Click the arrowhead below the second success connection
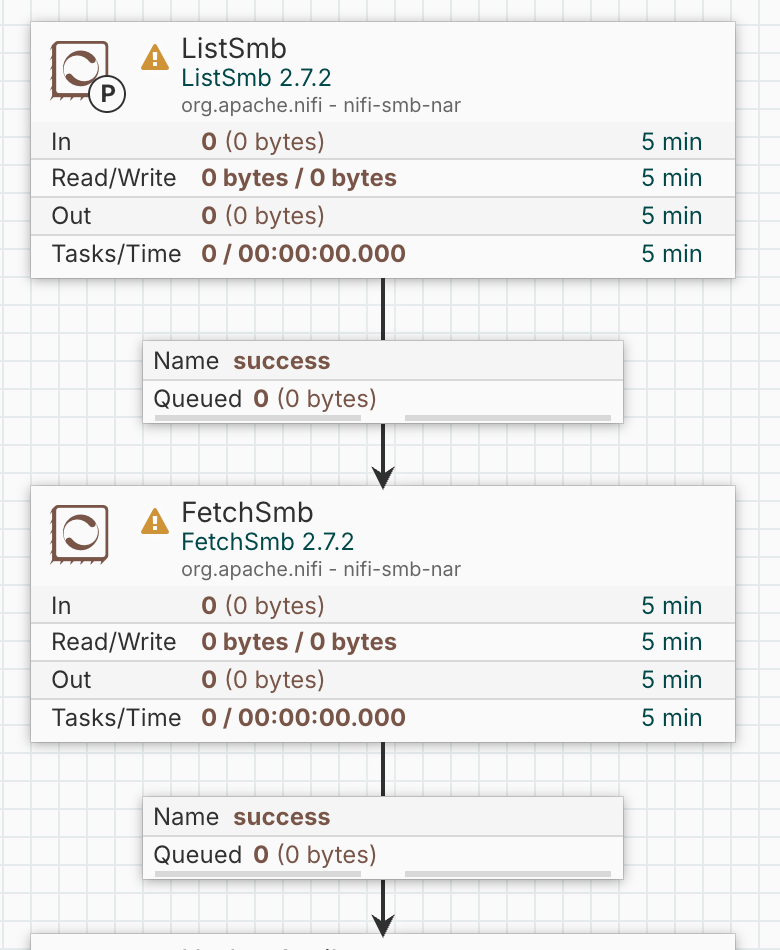780x950 pixels. (x=383, y=925)
